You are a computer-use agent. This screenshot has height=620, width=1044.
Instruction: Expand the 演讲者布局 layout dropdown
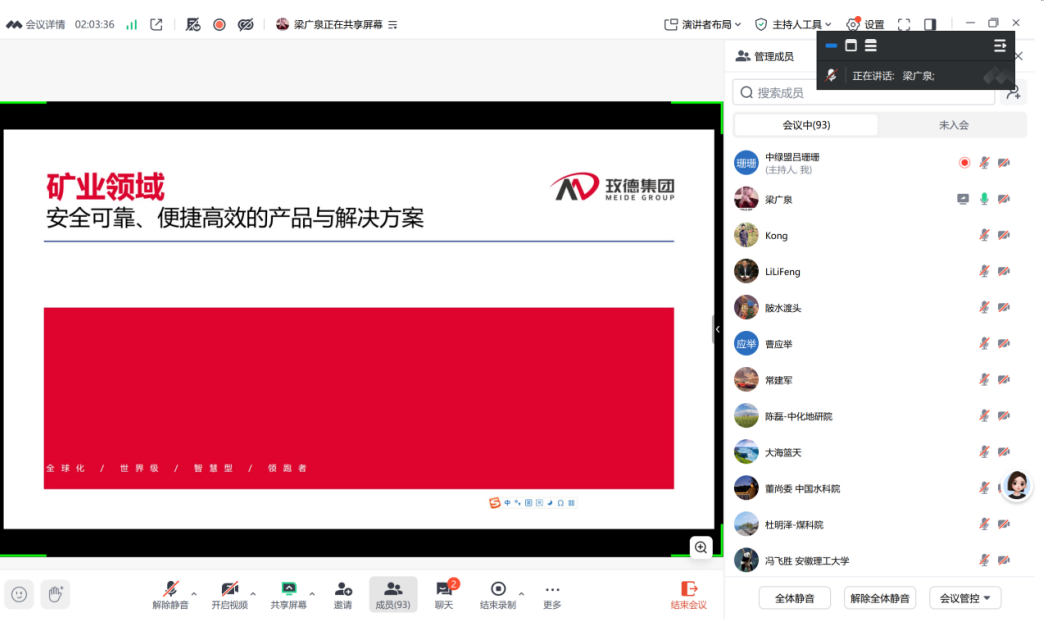(x=705, y=24)
